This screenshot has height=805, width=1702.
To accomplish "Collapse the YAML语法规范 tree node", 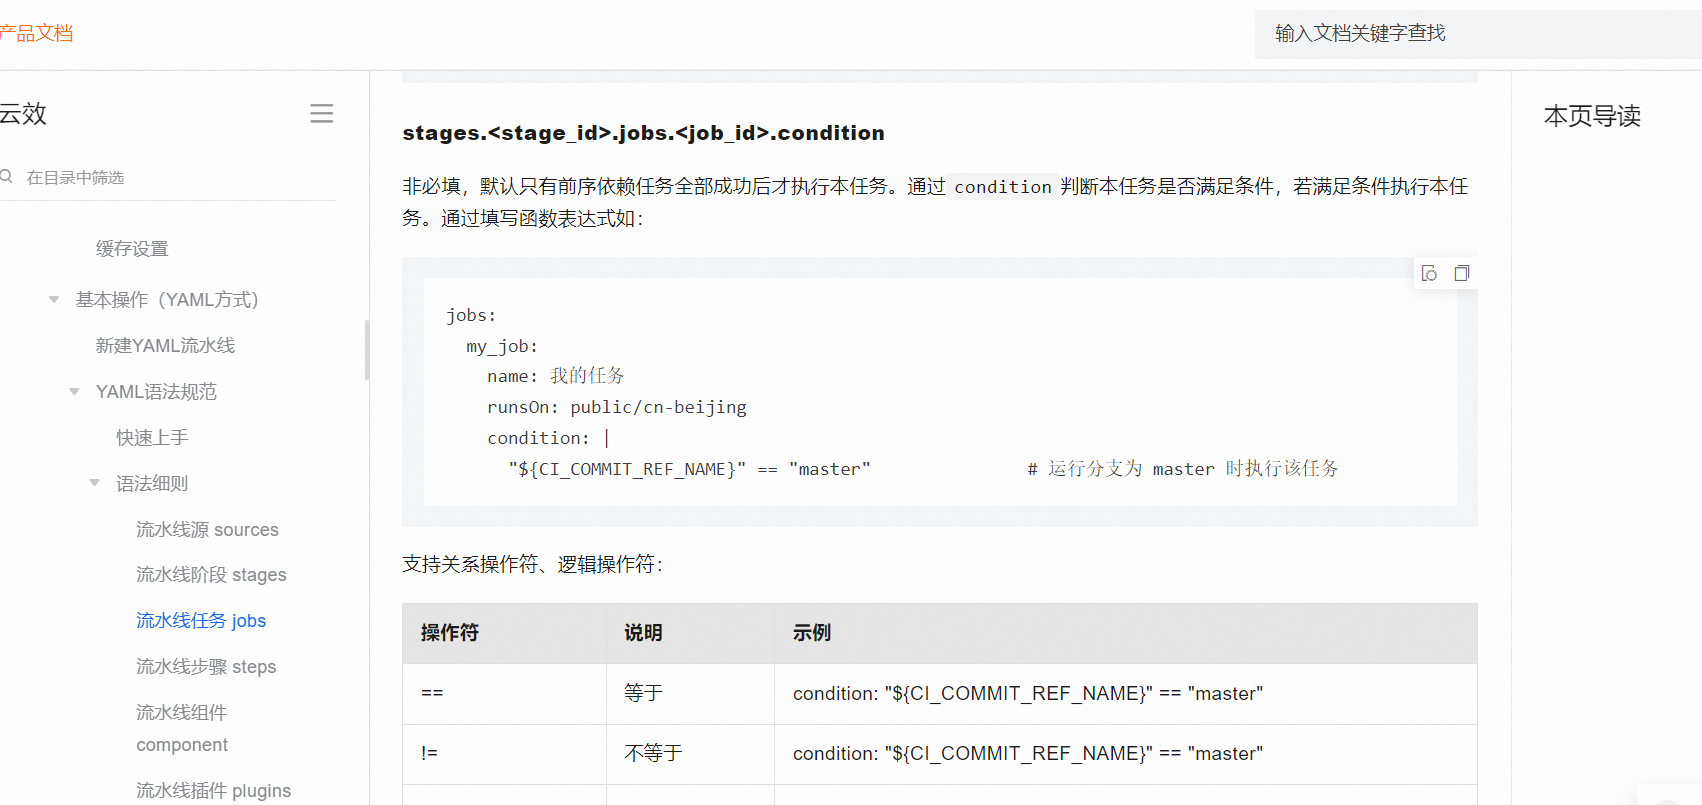I will tap(74, 392).
